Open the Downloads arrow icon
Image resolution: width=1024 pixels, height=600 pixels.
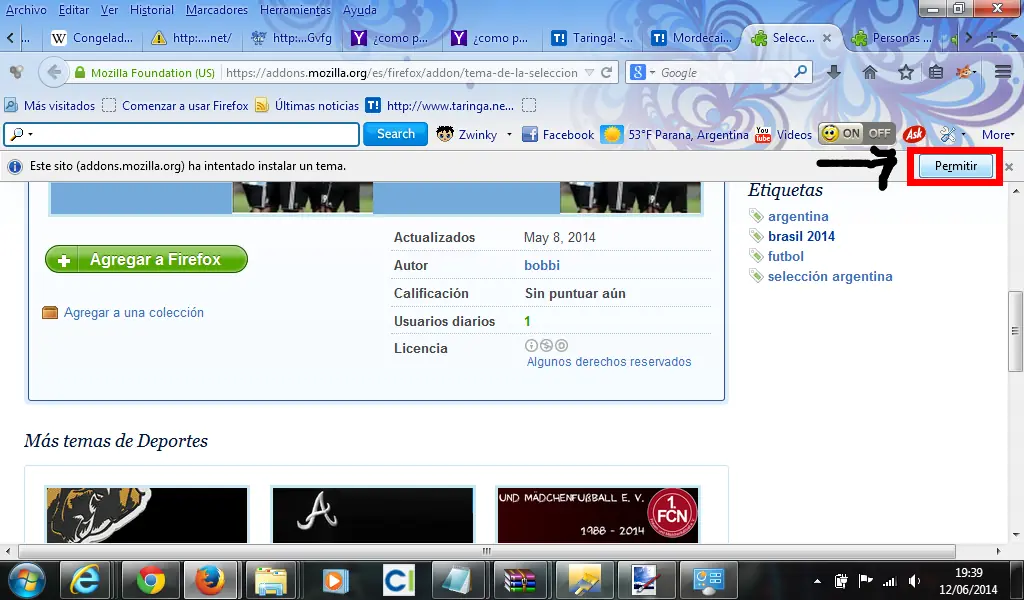(x=833, y=72)
